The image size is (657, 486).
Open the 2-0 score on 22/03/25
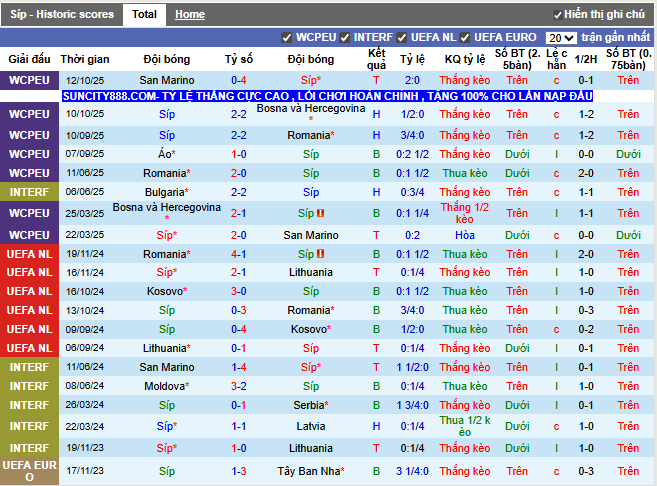(238, 235)
